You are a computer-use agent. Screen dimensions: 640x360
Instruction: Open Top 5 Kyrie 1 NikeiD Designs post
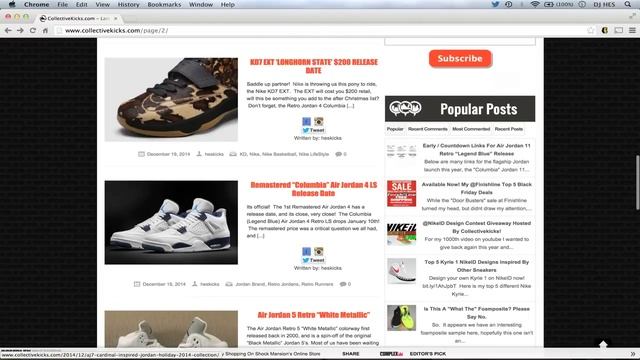pyautogui.click(x=476, y=266)
